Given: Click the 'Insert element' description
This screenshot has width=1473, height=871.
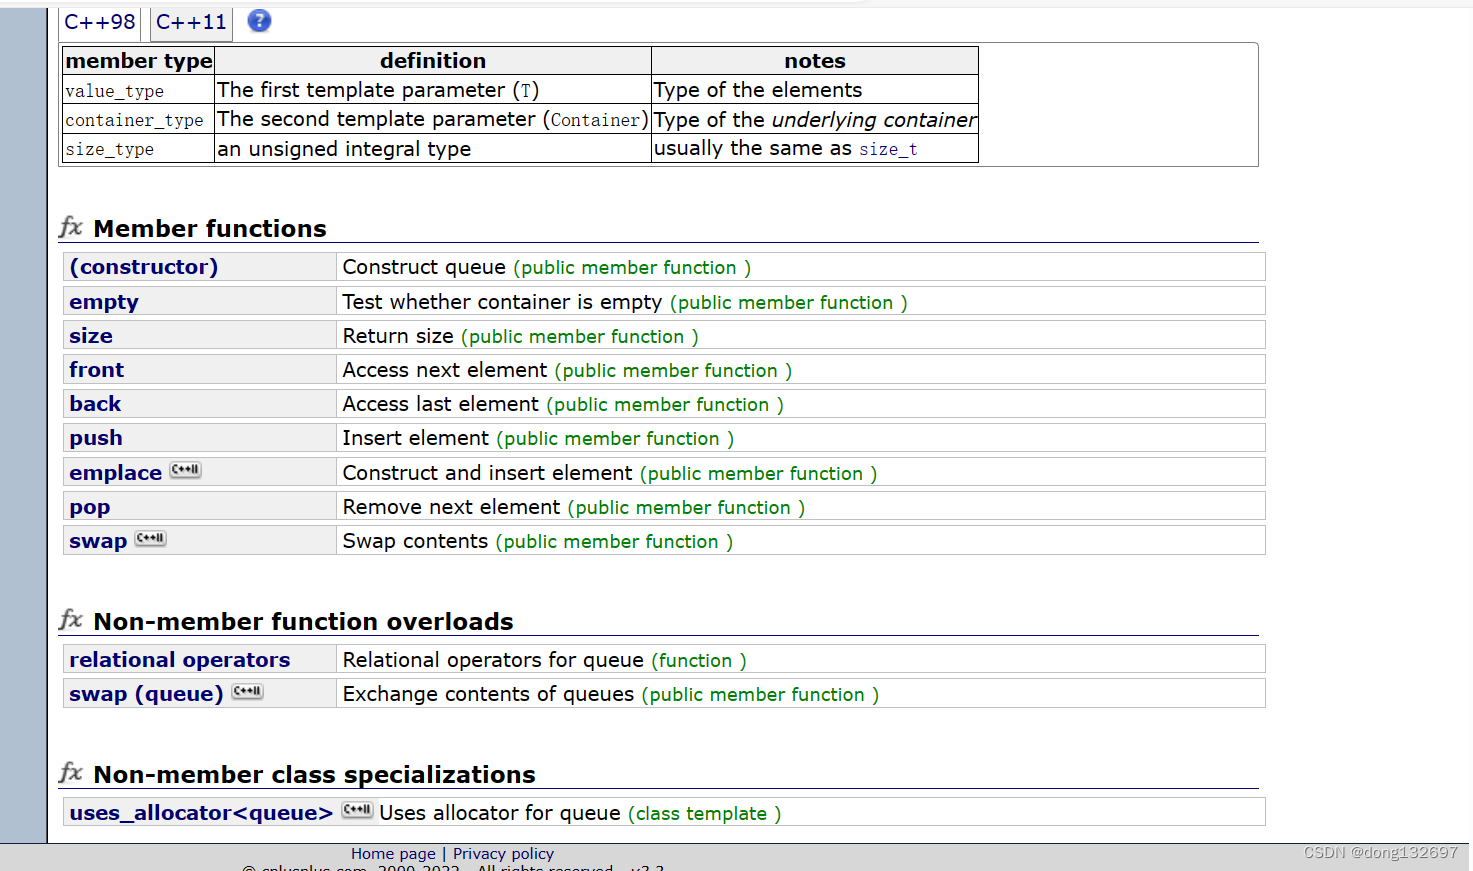Looking at the screenshot, I should pos(416,438).
